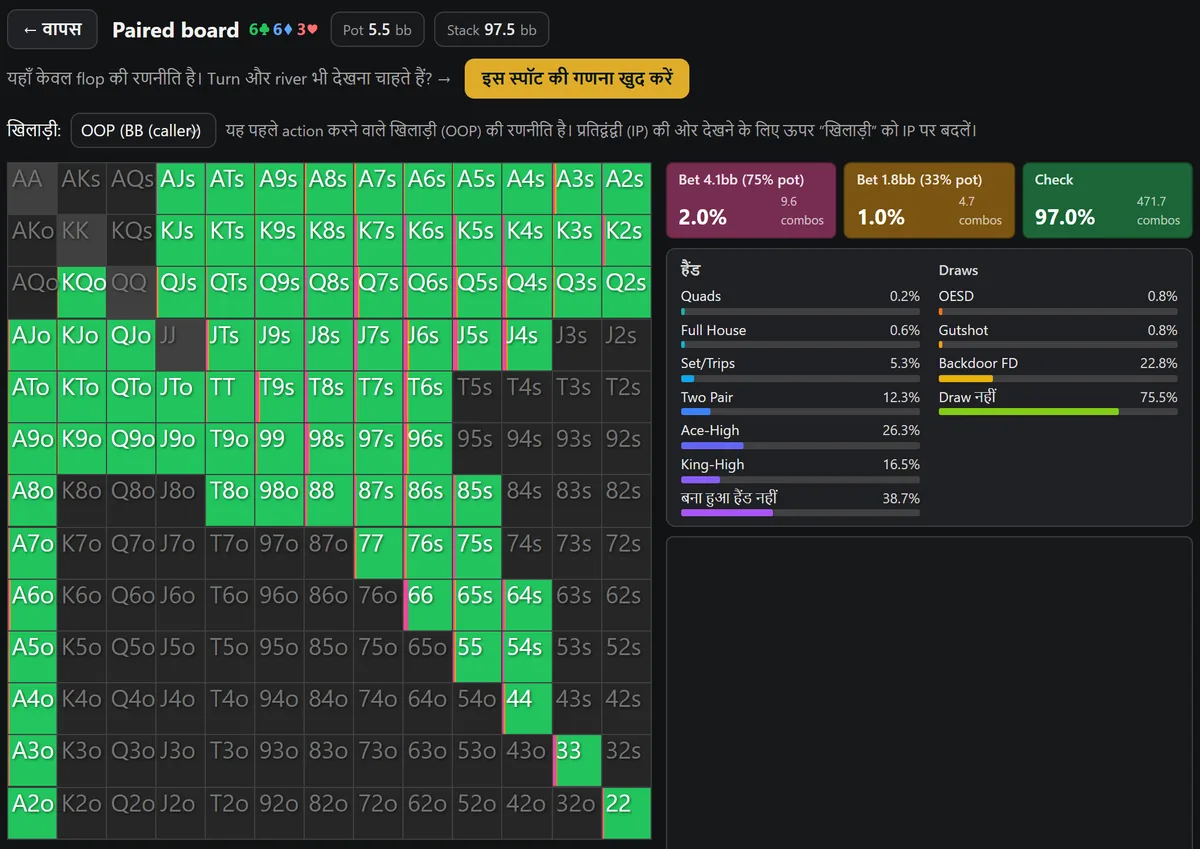Click the KQo hand cell

pyautogui.click(x=82, y=292)
